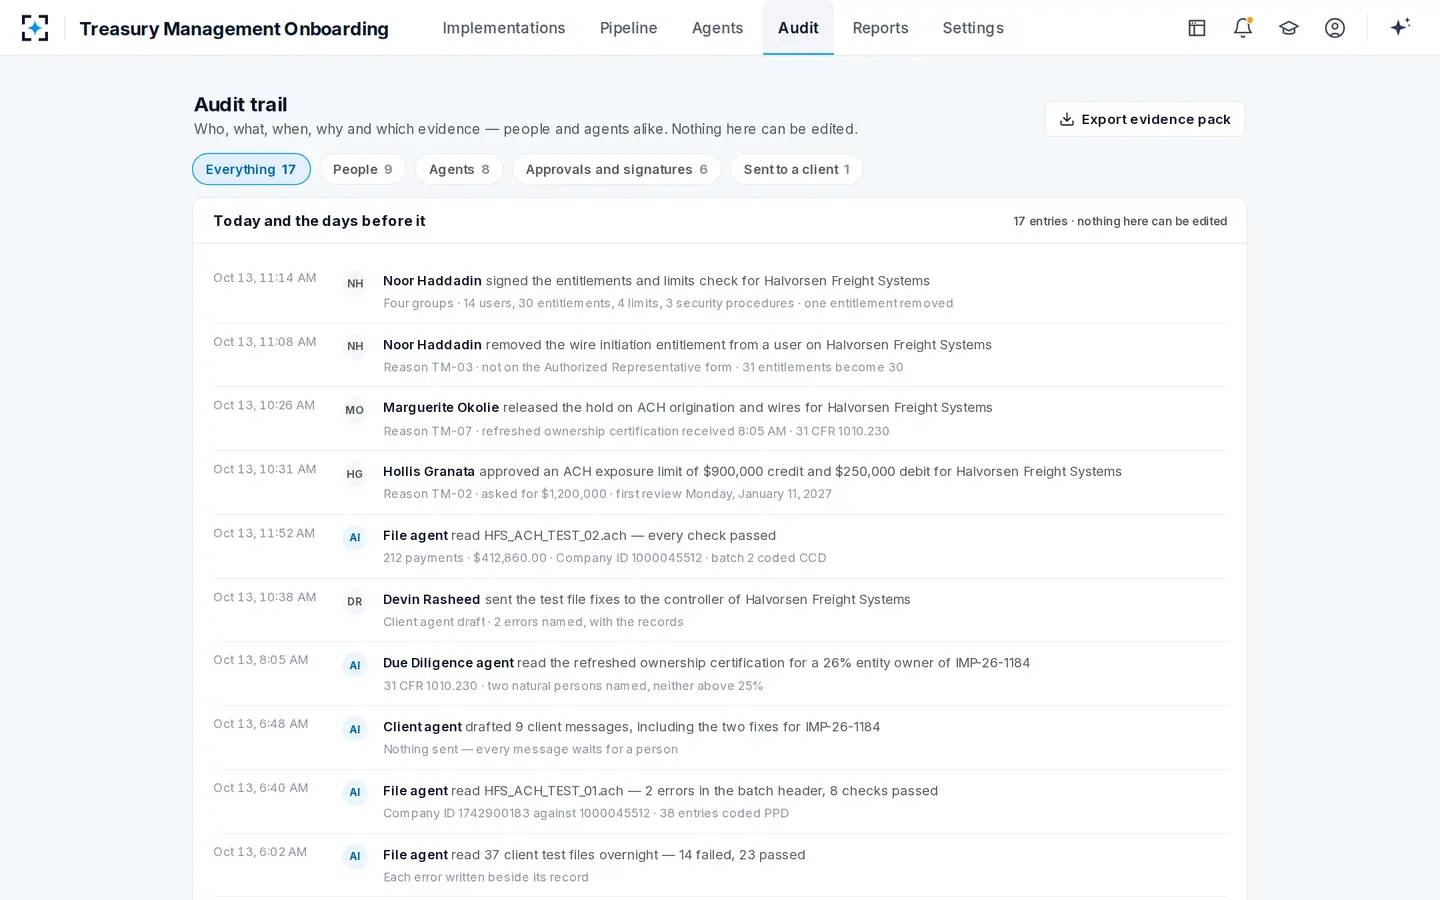The width and height of the screenshot is (1440, 900).
Task: Go to Settings in top navigation
Action: pyautogui.click(x=973, y=28)
